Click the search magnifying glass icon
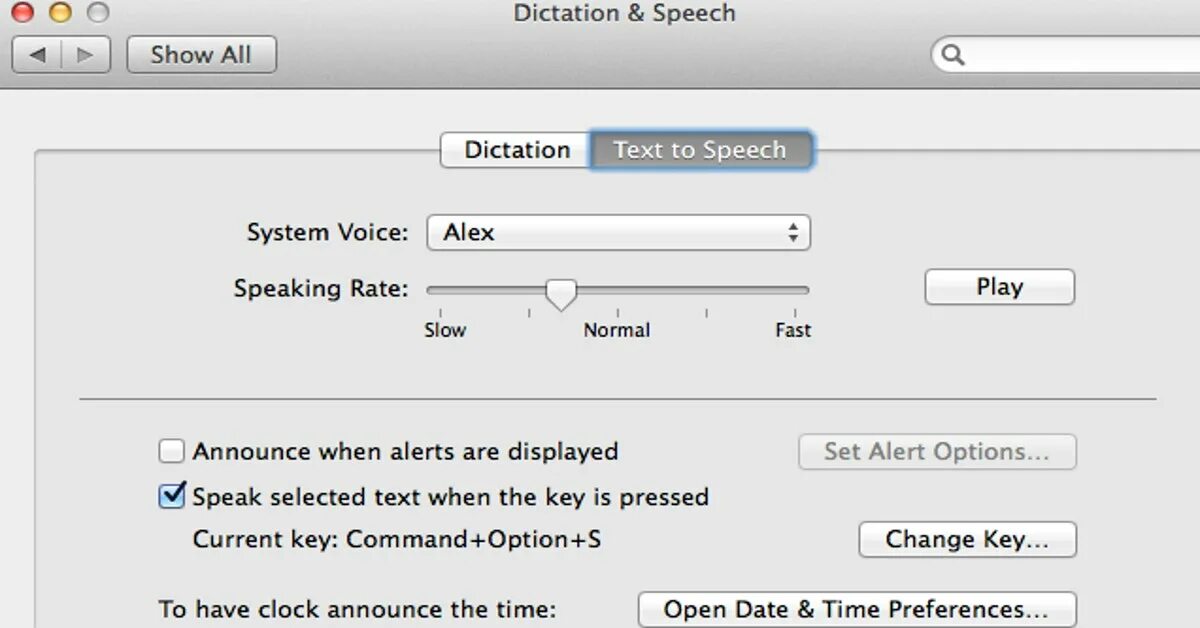This screenshot has width=1200, height=628. click(953, 55)
